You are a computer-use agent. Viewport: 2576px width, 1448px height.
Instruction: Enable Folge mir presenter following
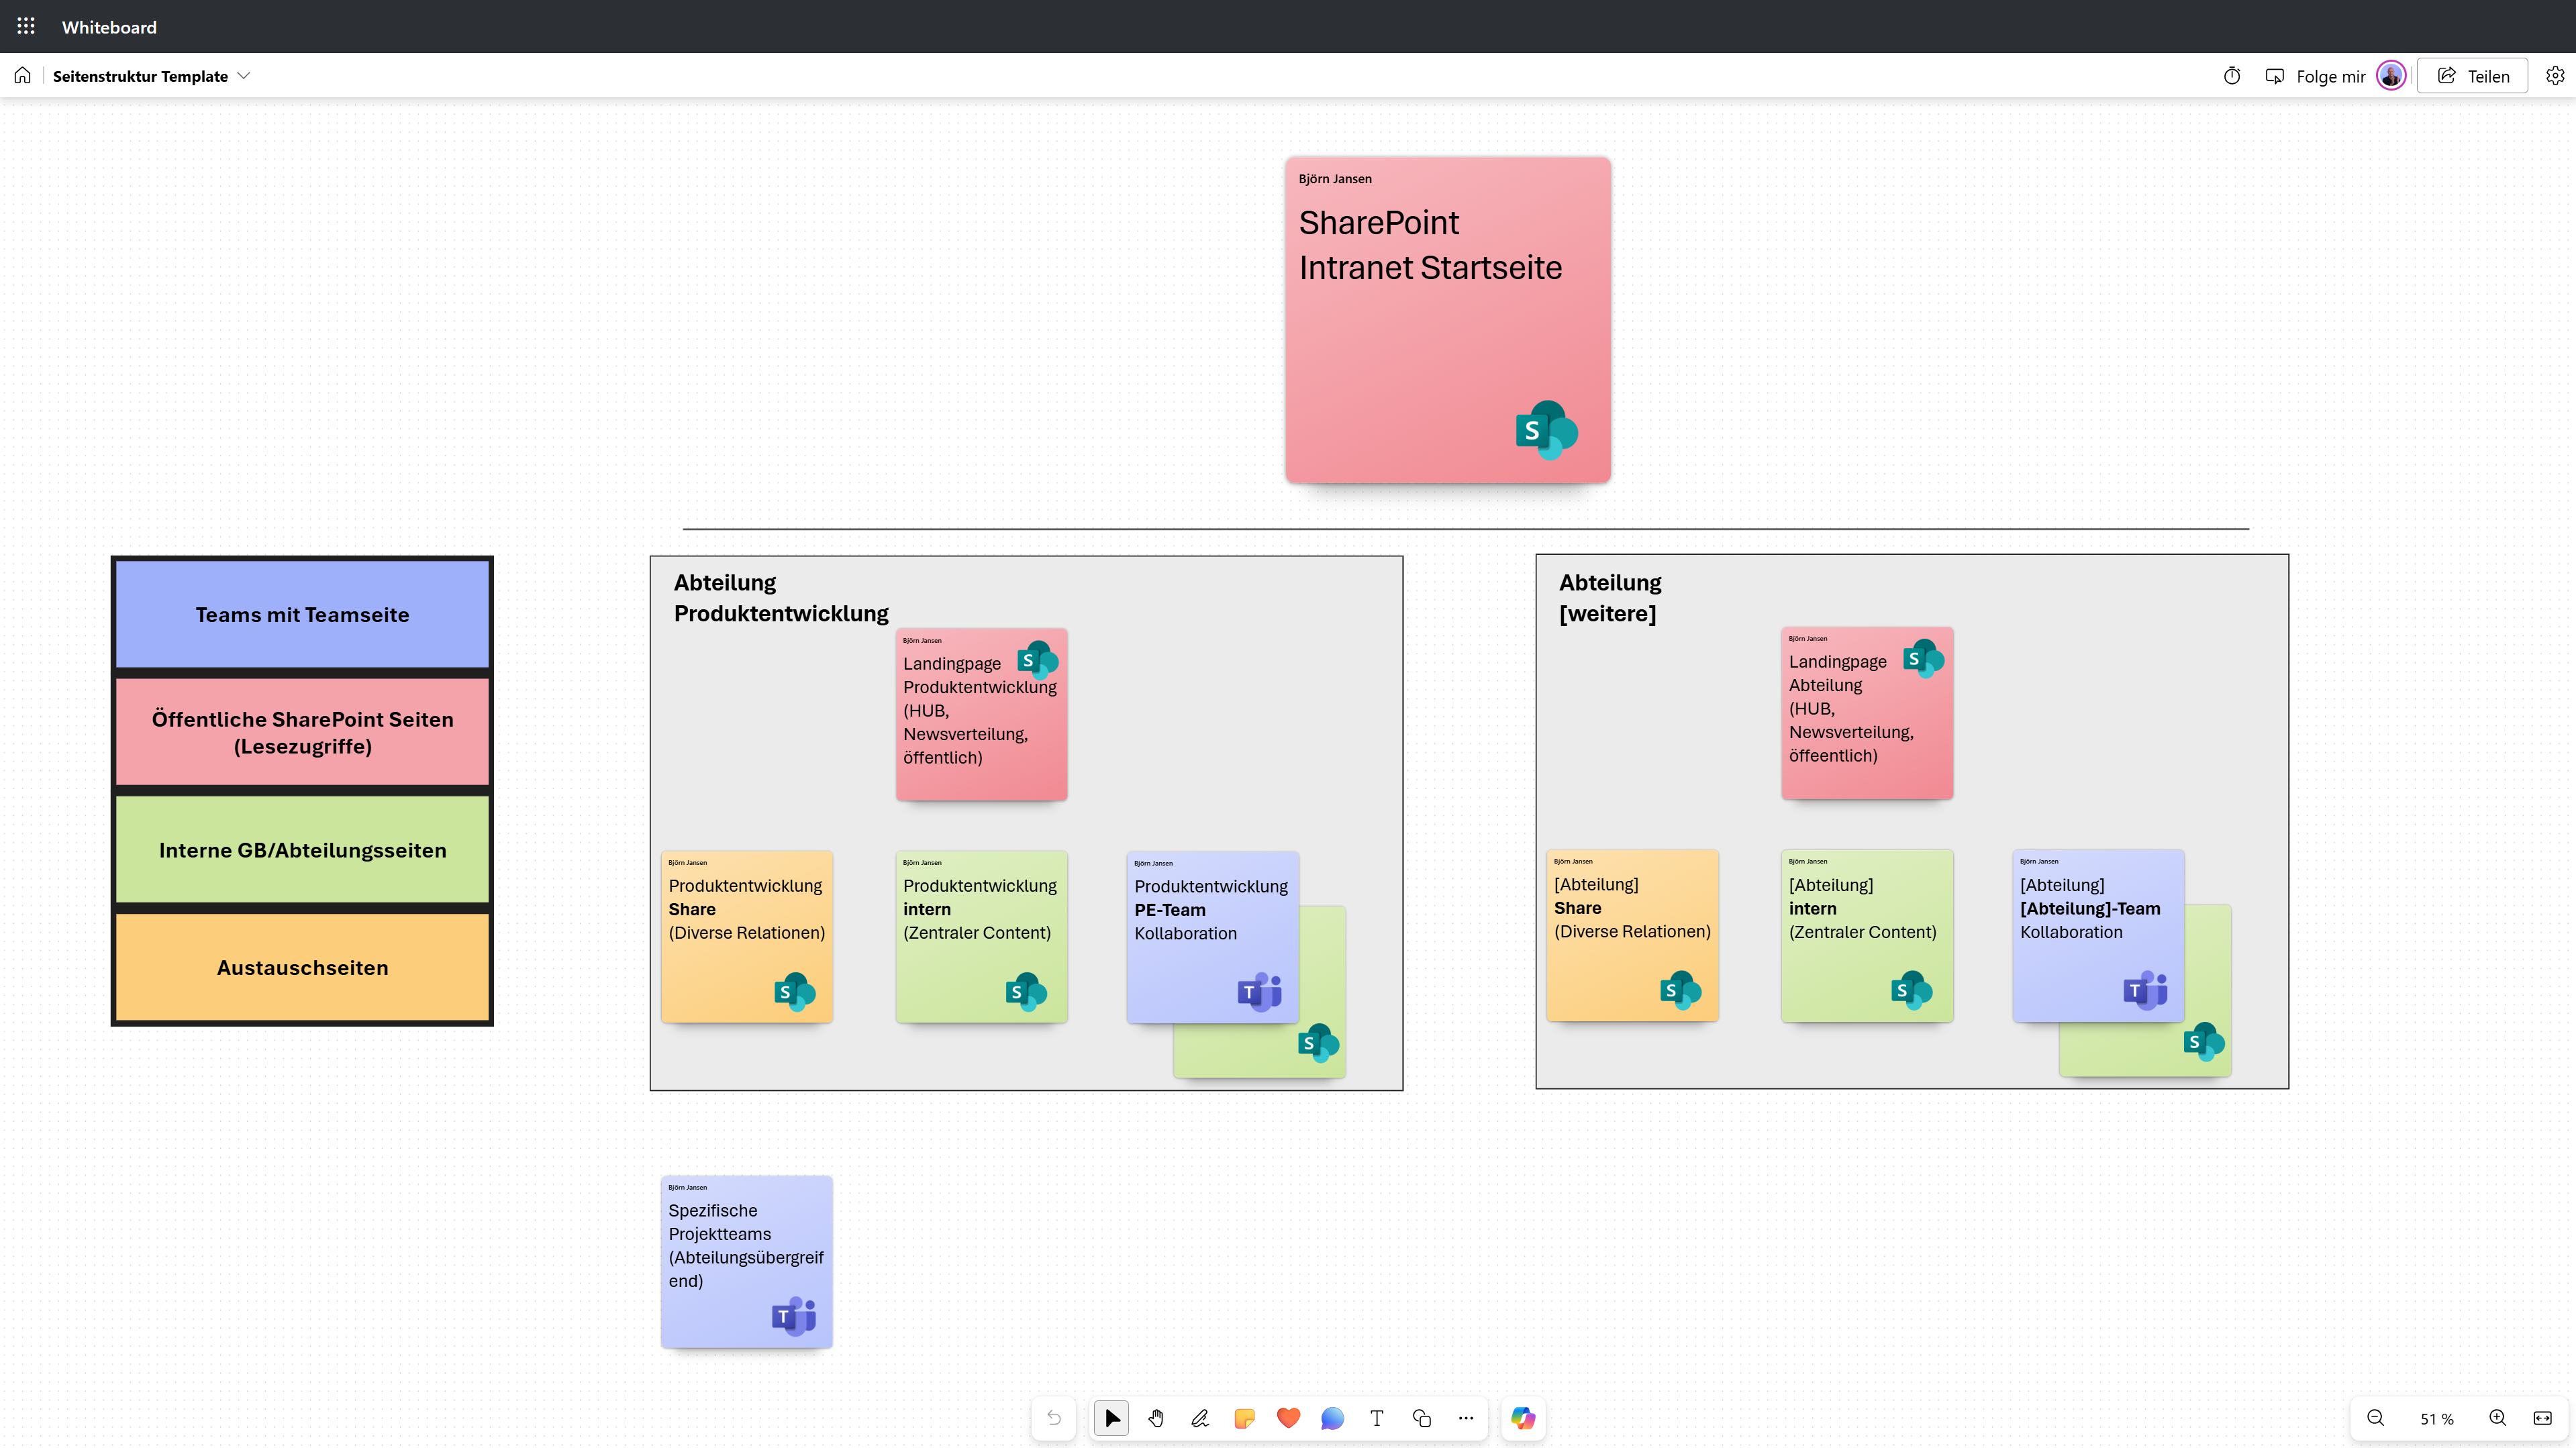(2330, 75)
